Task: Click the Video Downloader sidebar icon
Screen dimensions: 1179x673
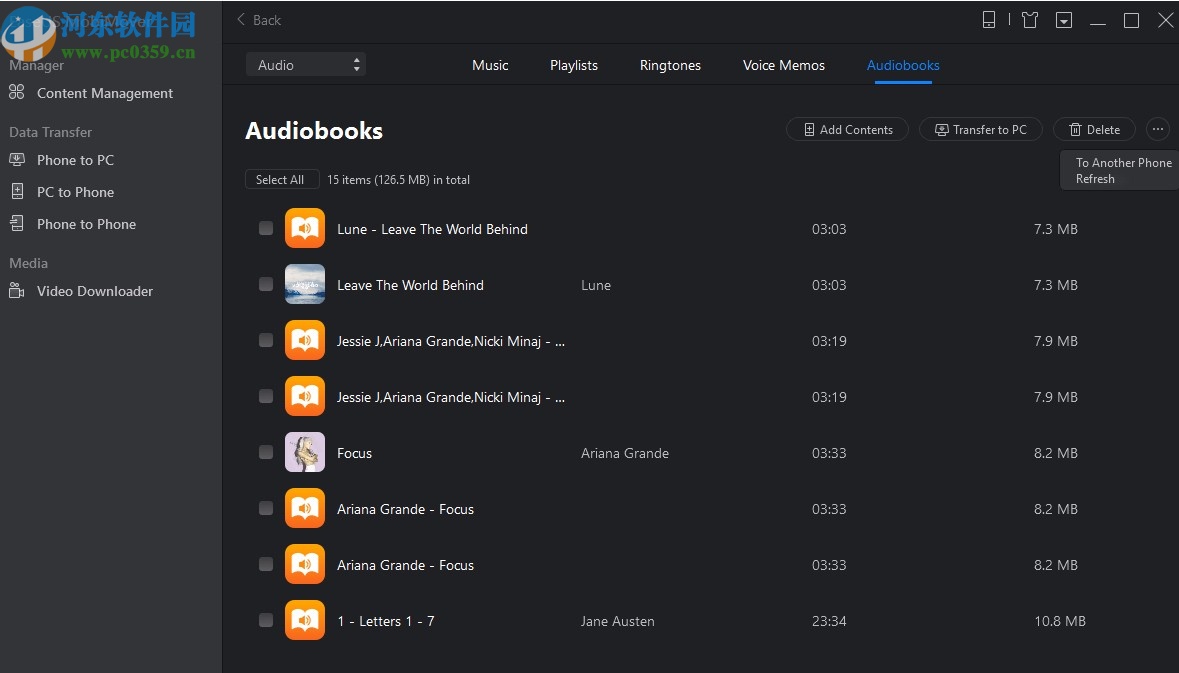Action: pyautogui.click(x=16, y=291)
